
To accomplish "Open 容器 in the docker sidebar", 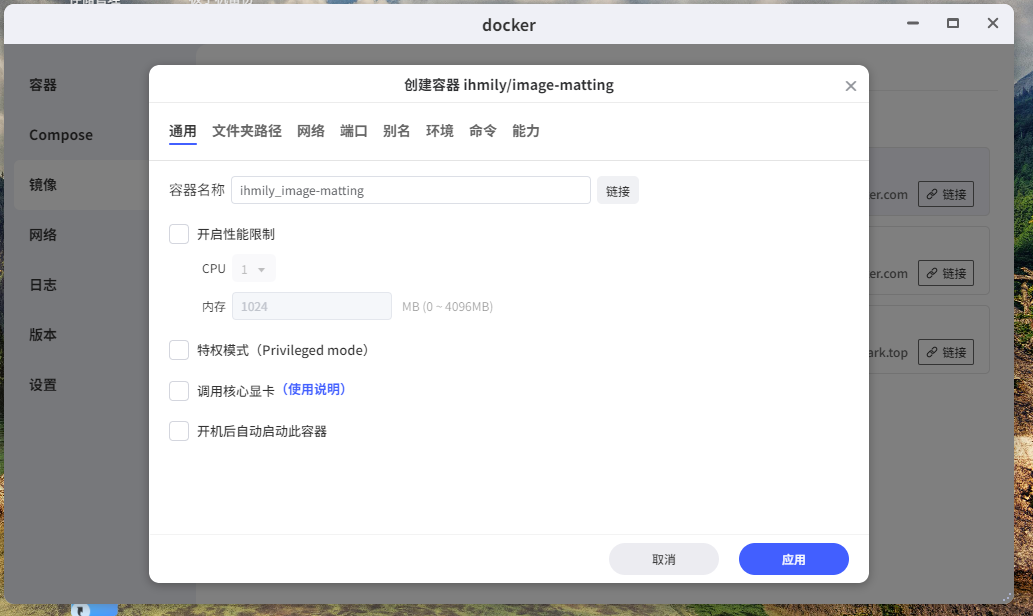I will (x=43, y=85).
